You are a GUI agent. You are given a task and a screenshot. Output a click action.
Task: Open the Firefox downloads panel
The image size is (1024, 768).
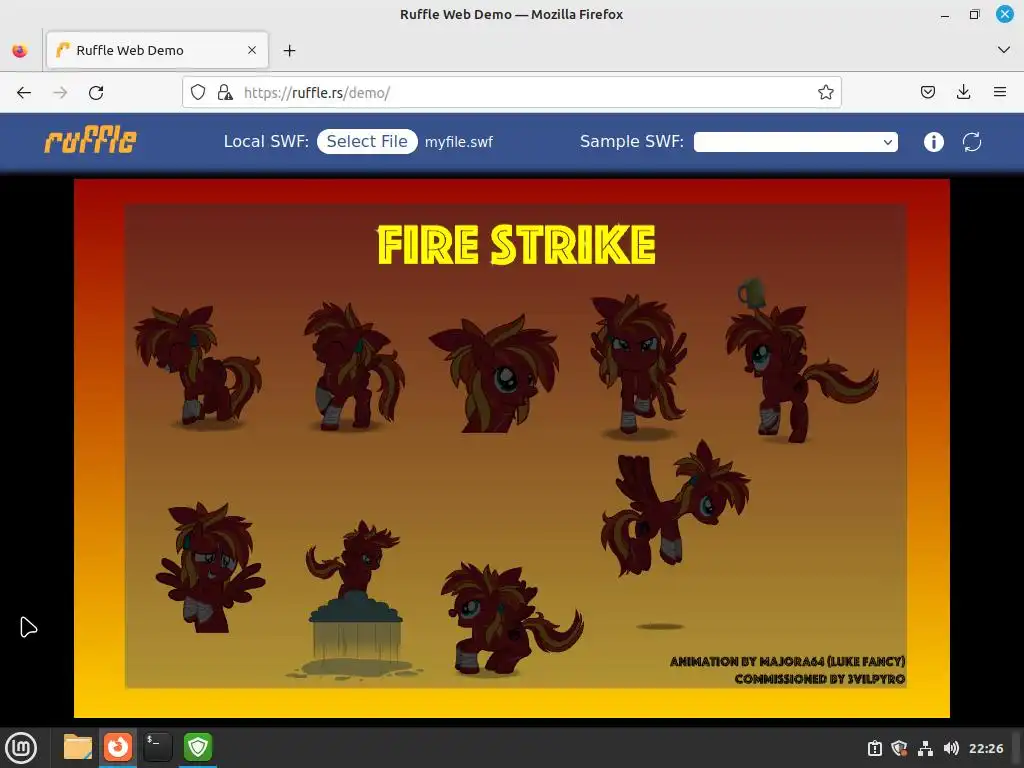(x=963, y=92)
